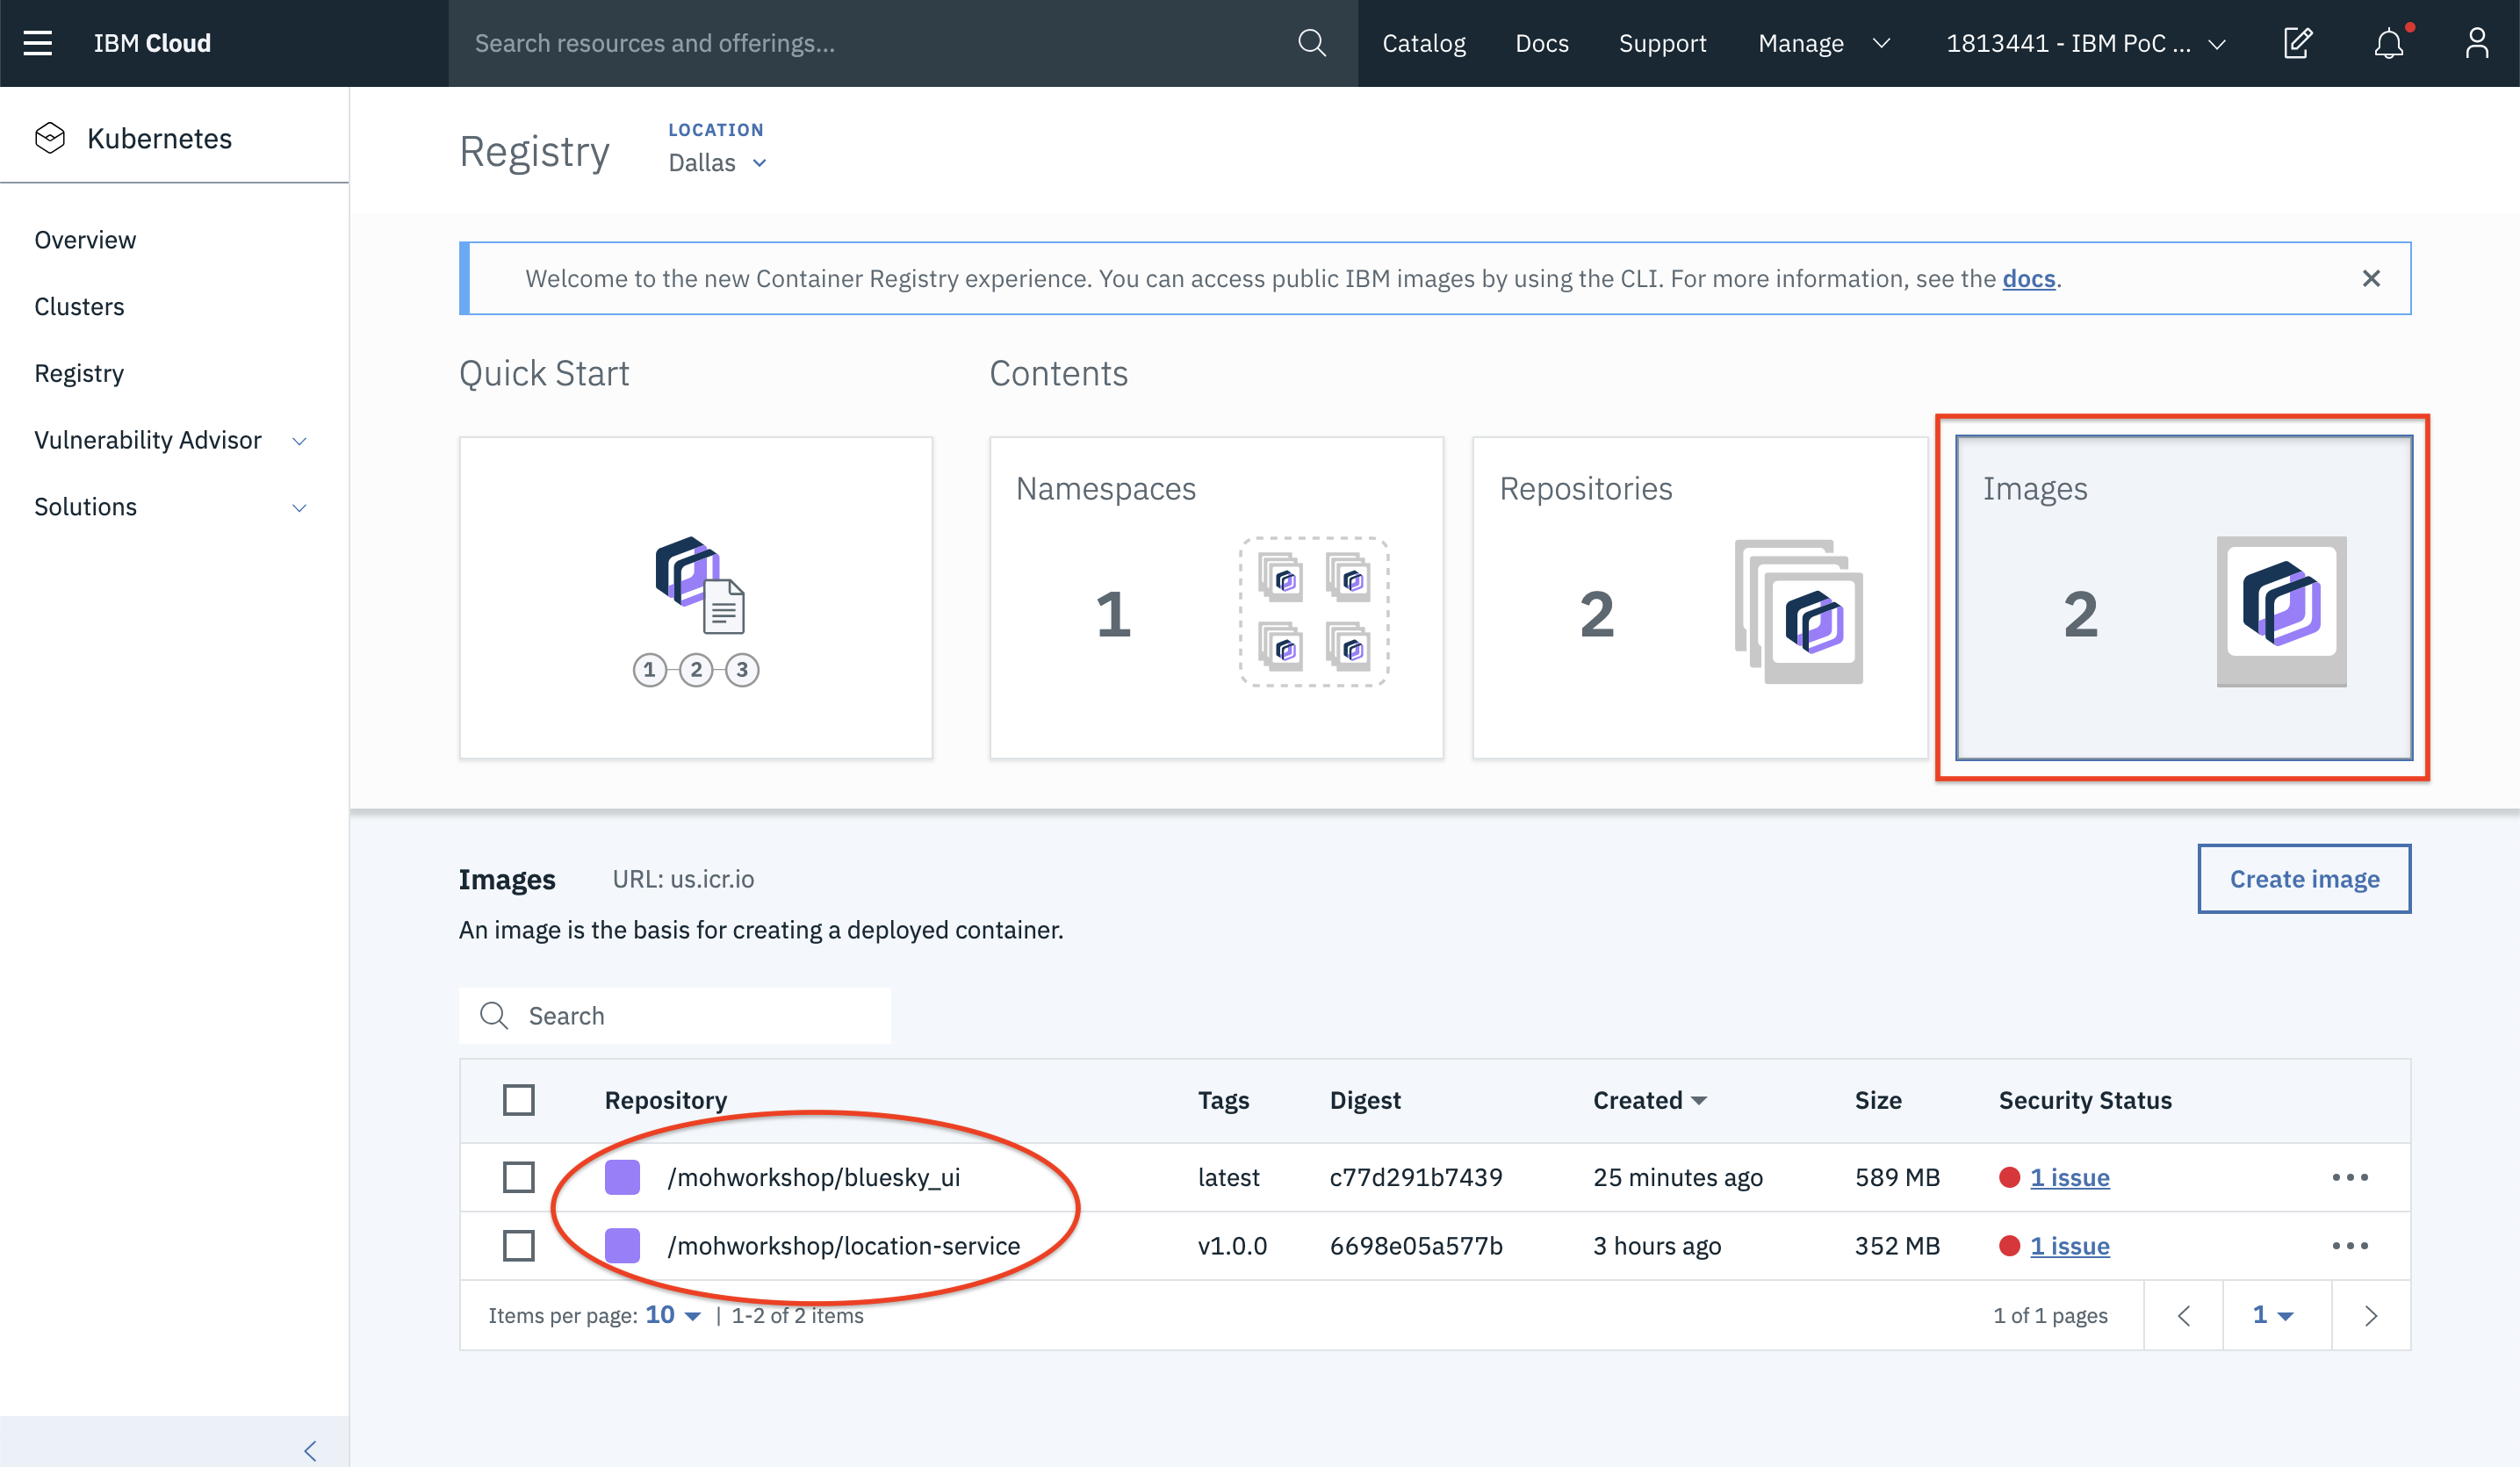Image resolution: width=2520 pixels, height=1467 pixels.
Task: Click the search magnifier icon in header
Action: point(1312,43)
